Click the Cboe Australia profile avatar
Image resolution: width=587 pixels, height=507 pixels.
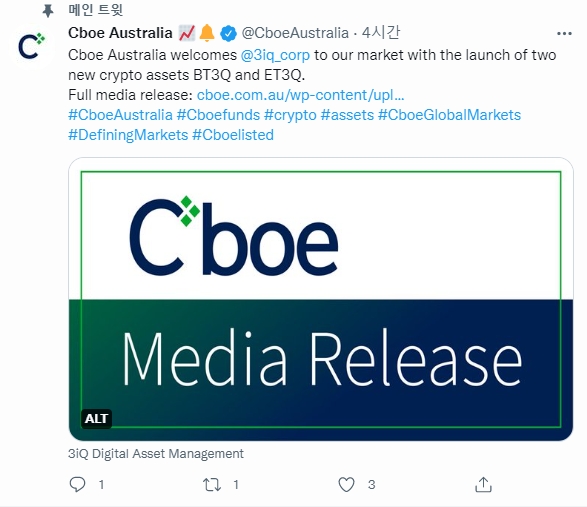pos(32,46)
